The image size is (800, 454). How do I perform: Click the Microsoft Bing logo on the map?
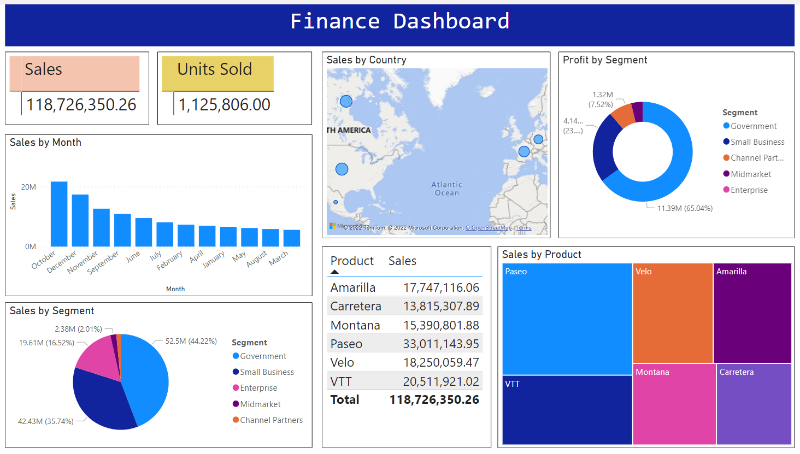click(334, 227)
